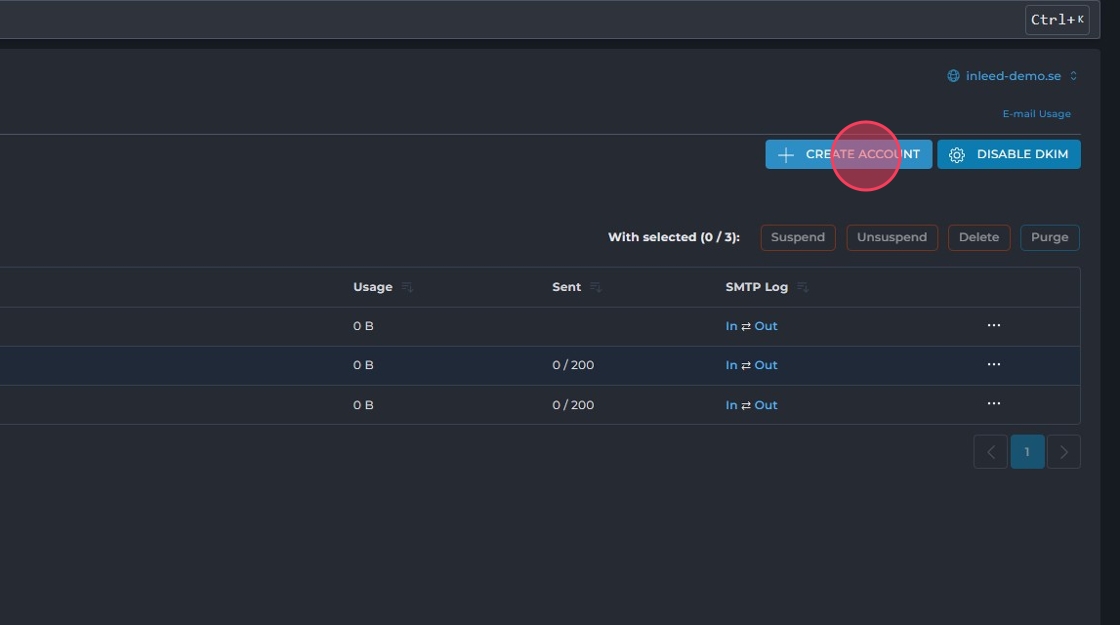Image resolution: width=1120 pixels, height=625 pixels.
Task: Click the Create Account button
Action: (x=848, y=155)
